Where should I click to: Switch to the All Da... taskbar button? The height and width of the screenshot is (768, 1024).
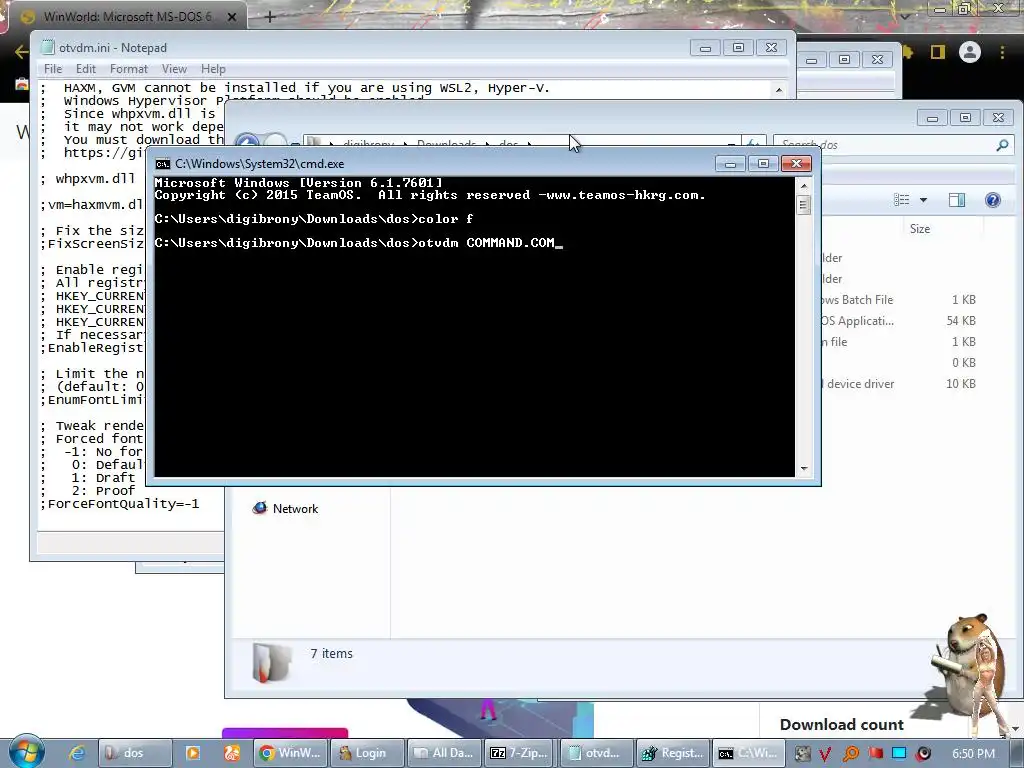[x=444, y=753]
